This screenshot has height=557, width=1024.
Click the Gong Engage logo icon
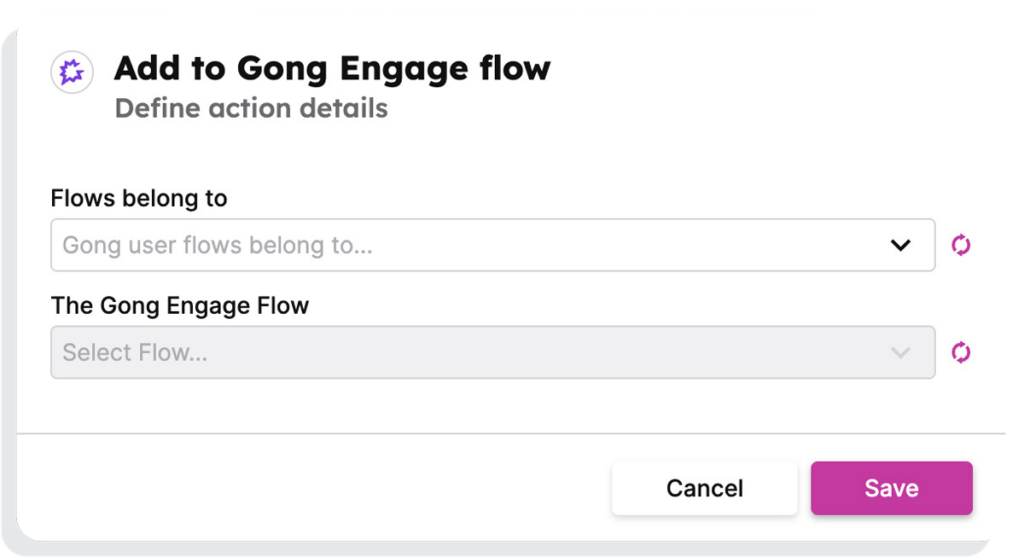[x=72, y=72]
